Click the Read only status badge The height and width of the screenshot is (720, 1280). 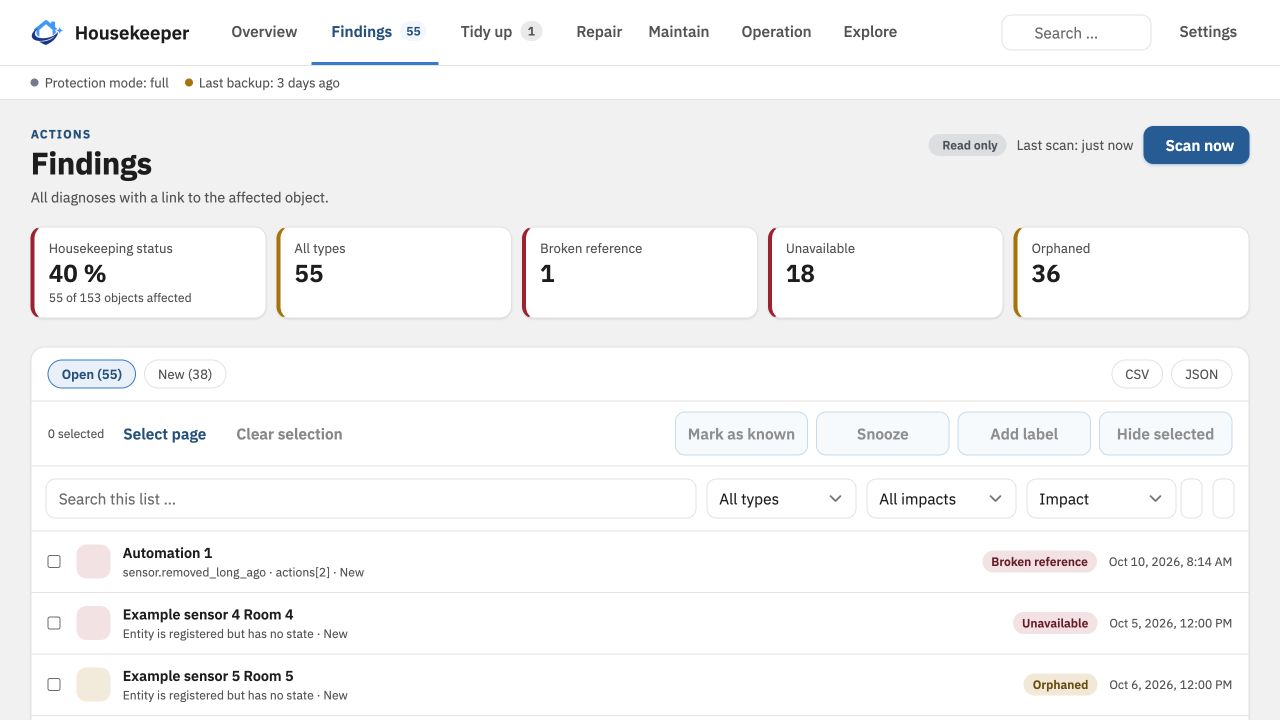click(x=968, y=145)
